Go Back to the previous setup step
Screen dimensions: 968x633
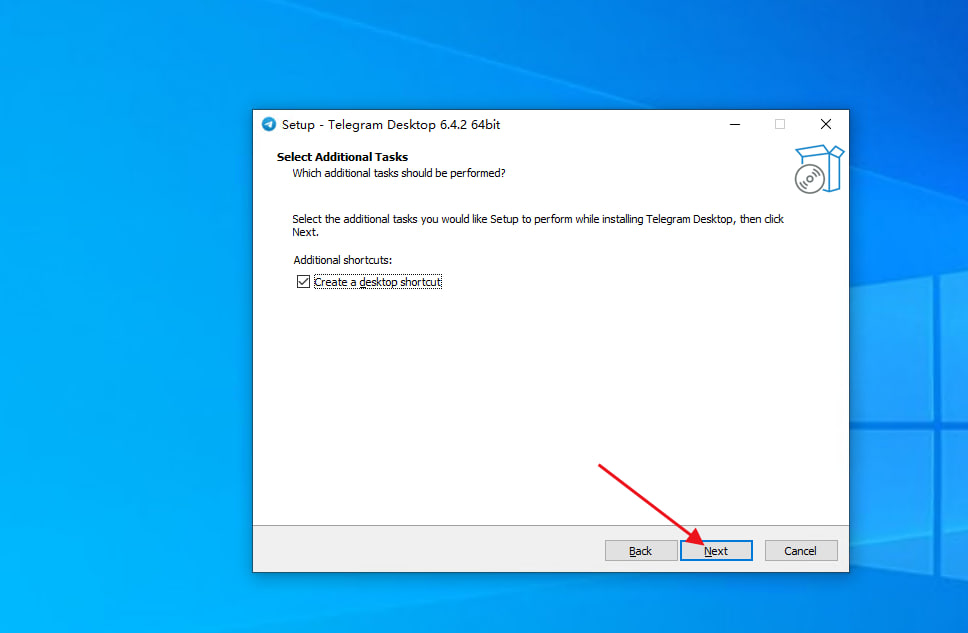click(640, 551)
